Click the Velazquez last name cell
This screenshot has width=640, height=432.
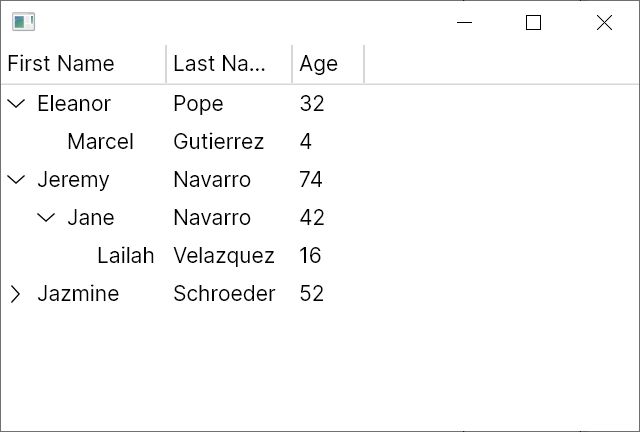pos(223,256)
